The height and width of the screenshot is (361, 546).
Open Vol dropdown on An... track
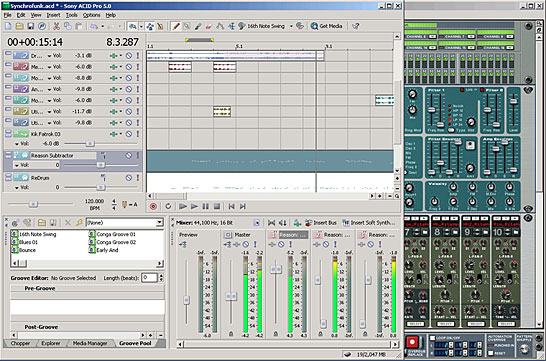[x=49, y=89]
